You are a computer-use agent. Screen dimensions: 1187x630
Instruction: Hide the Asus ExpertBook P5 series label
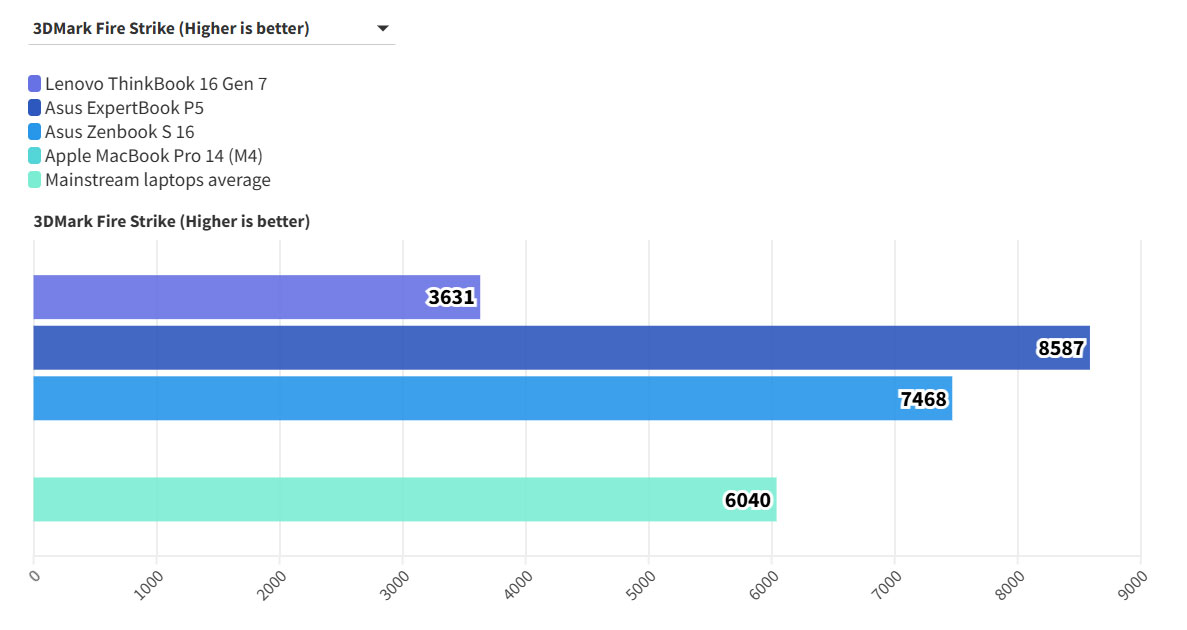click(x=124, y=108)
